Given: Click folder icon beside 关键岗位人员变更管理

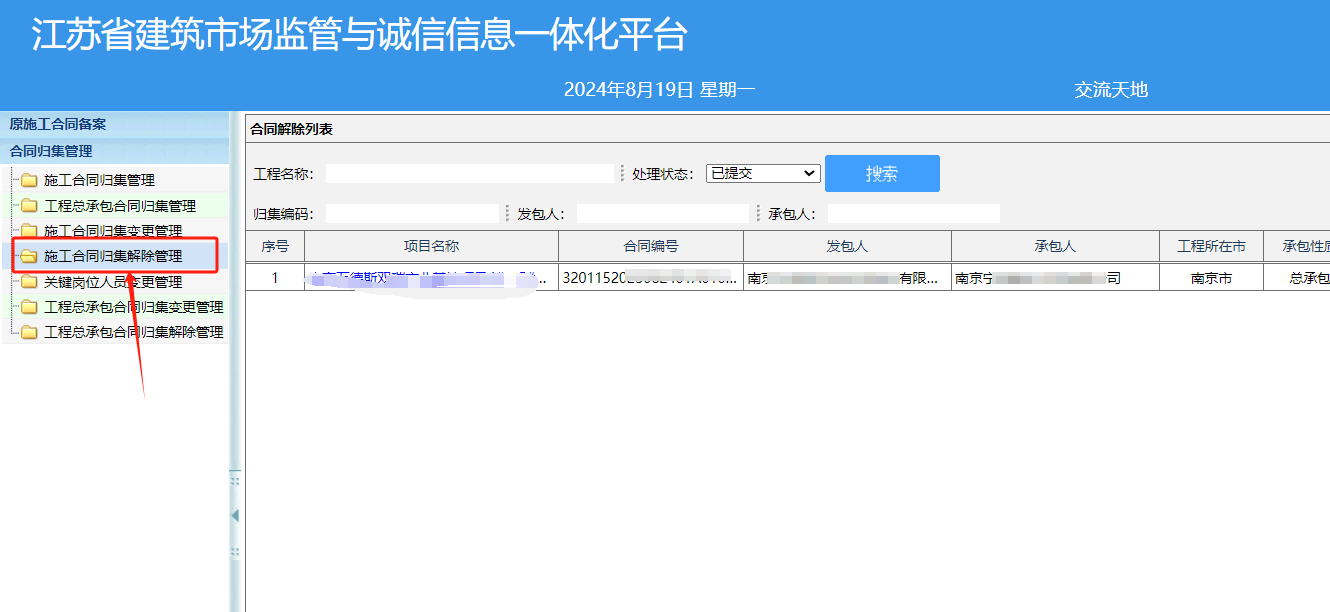Looking at the screenshot, I should [29, 282].
